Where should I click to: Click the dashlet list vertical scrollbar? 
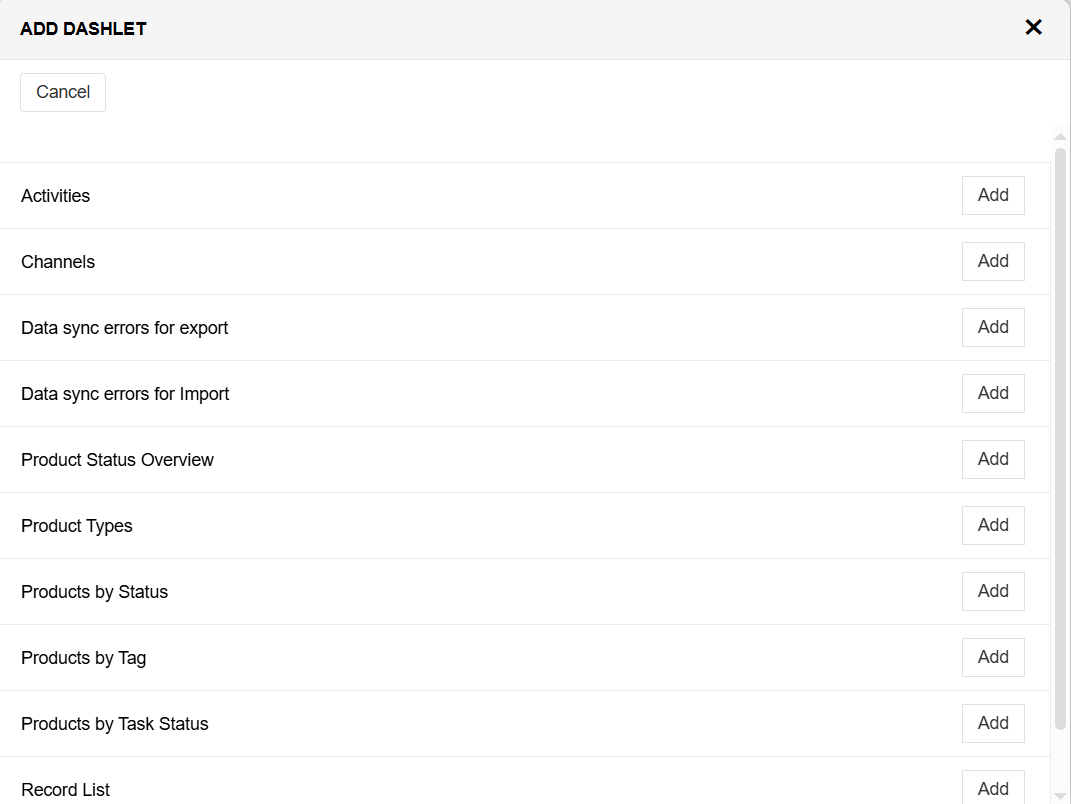coord(1060,440)
